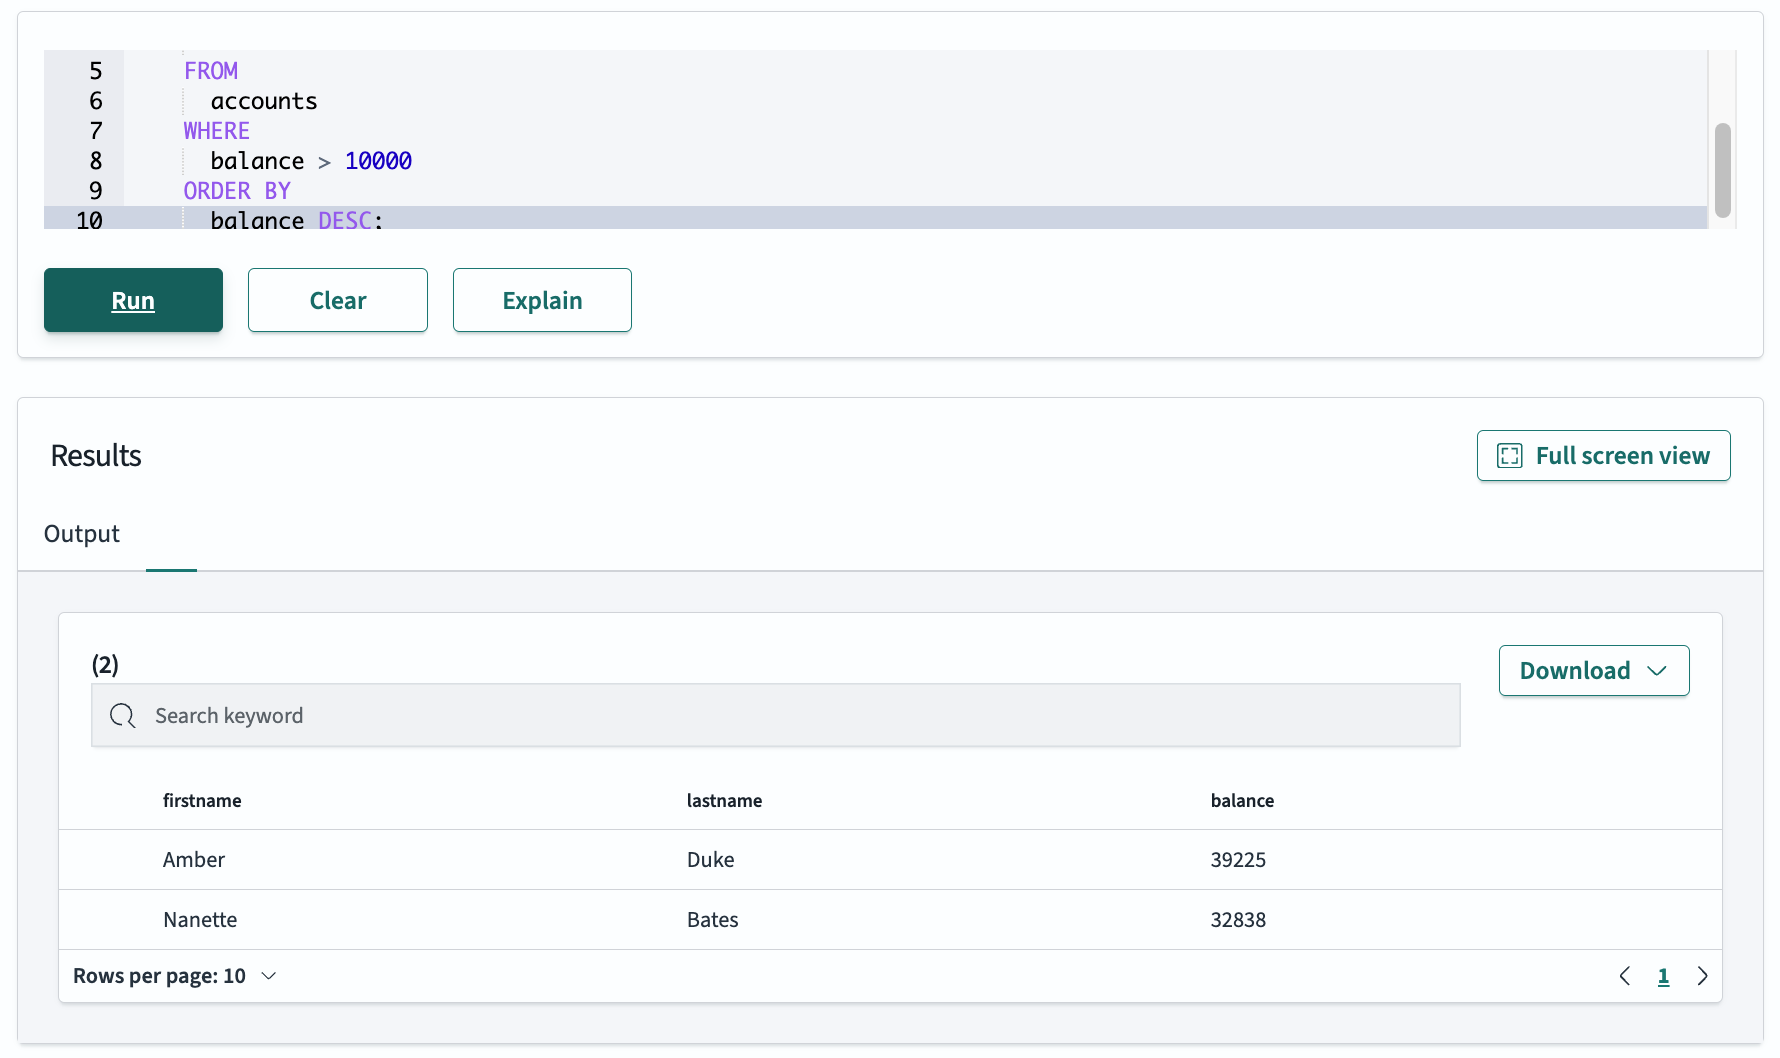The image size is (1780, 1058).
Task: Place cursor on ORDER BY line
Action: pos(237,191)
